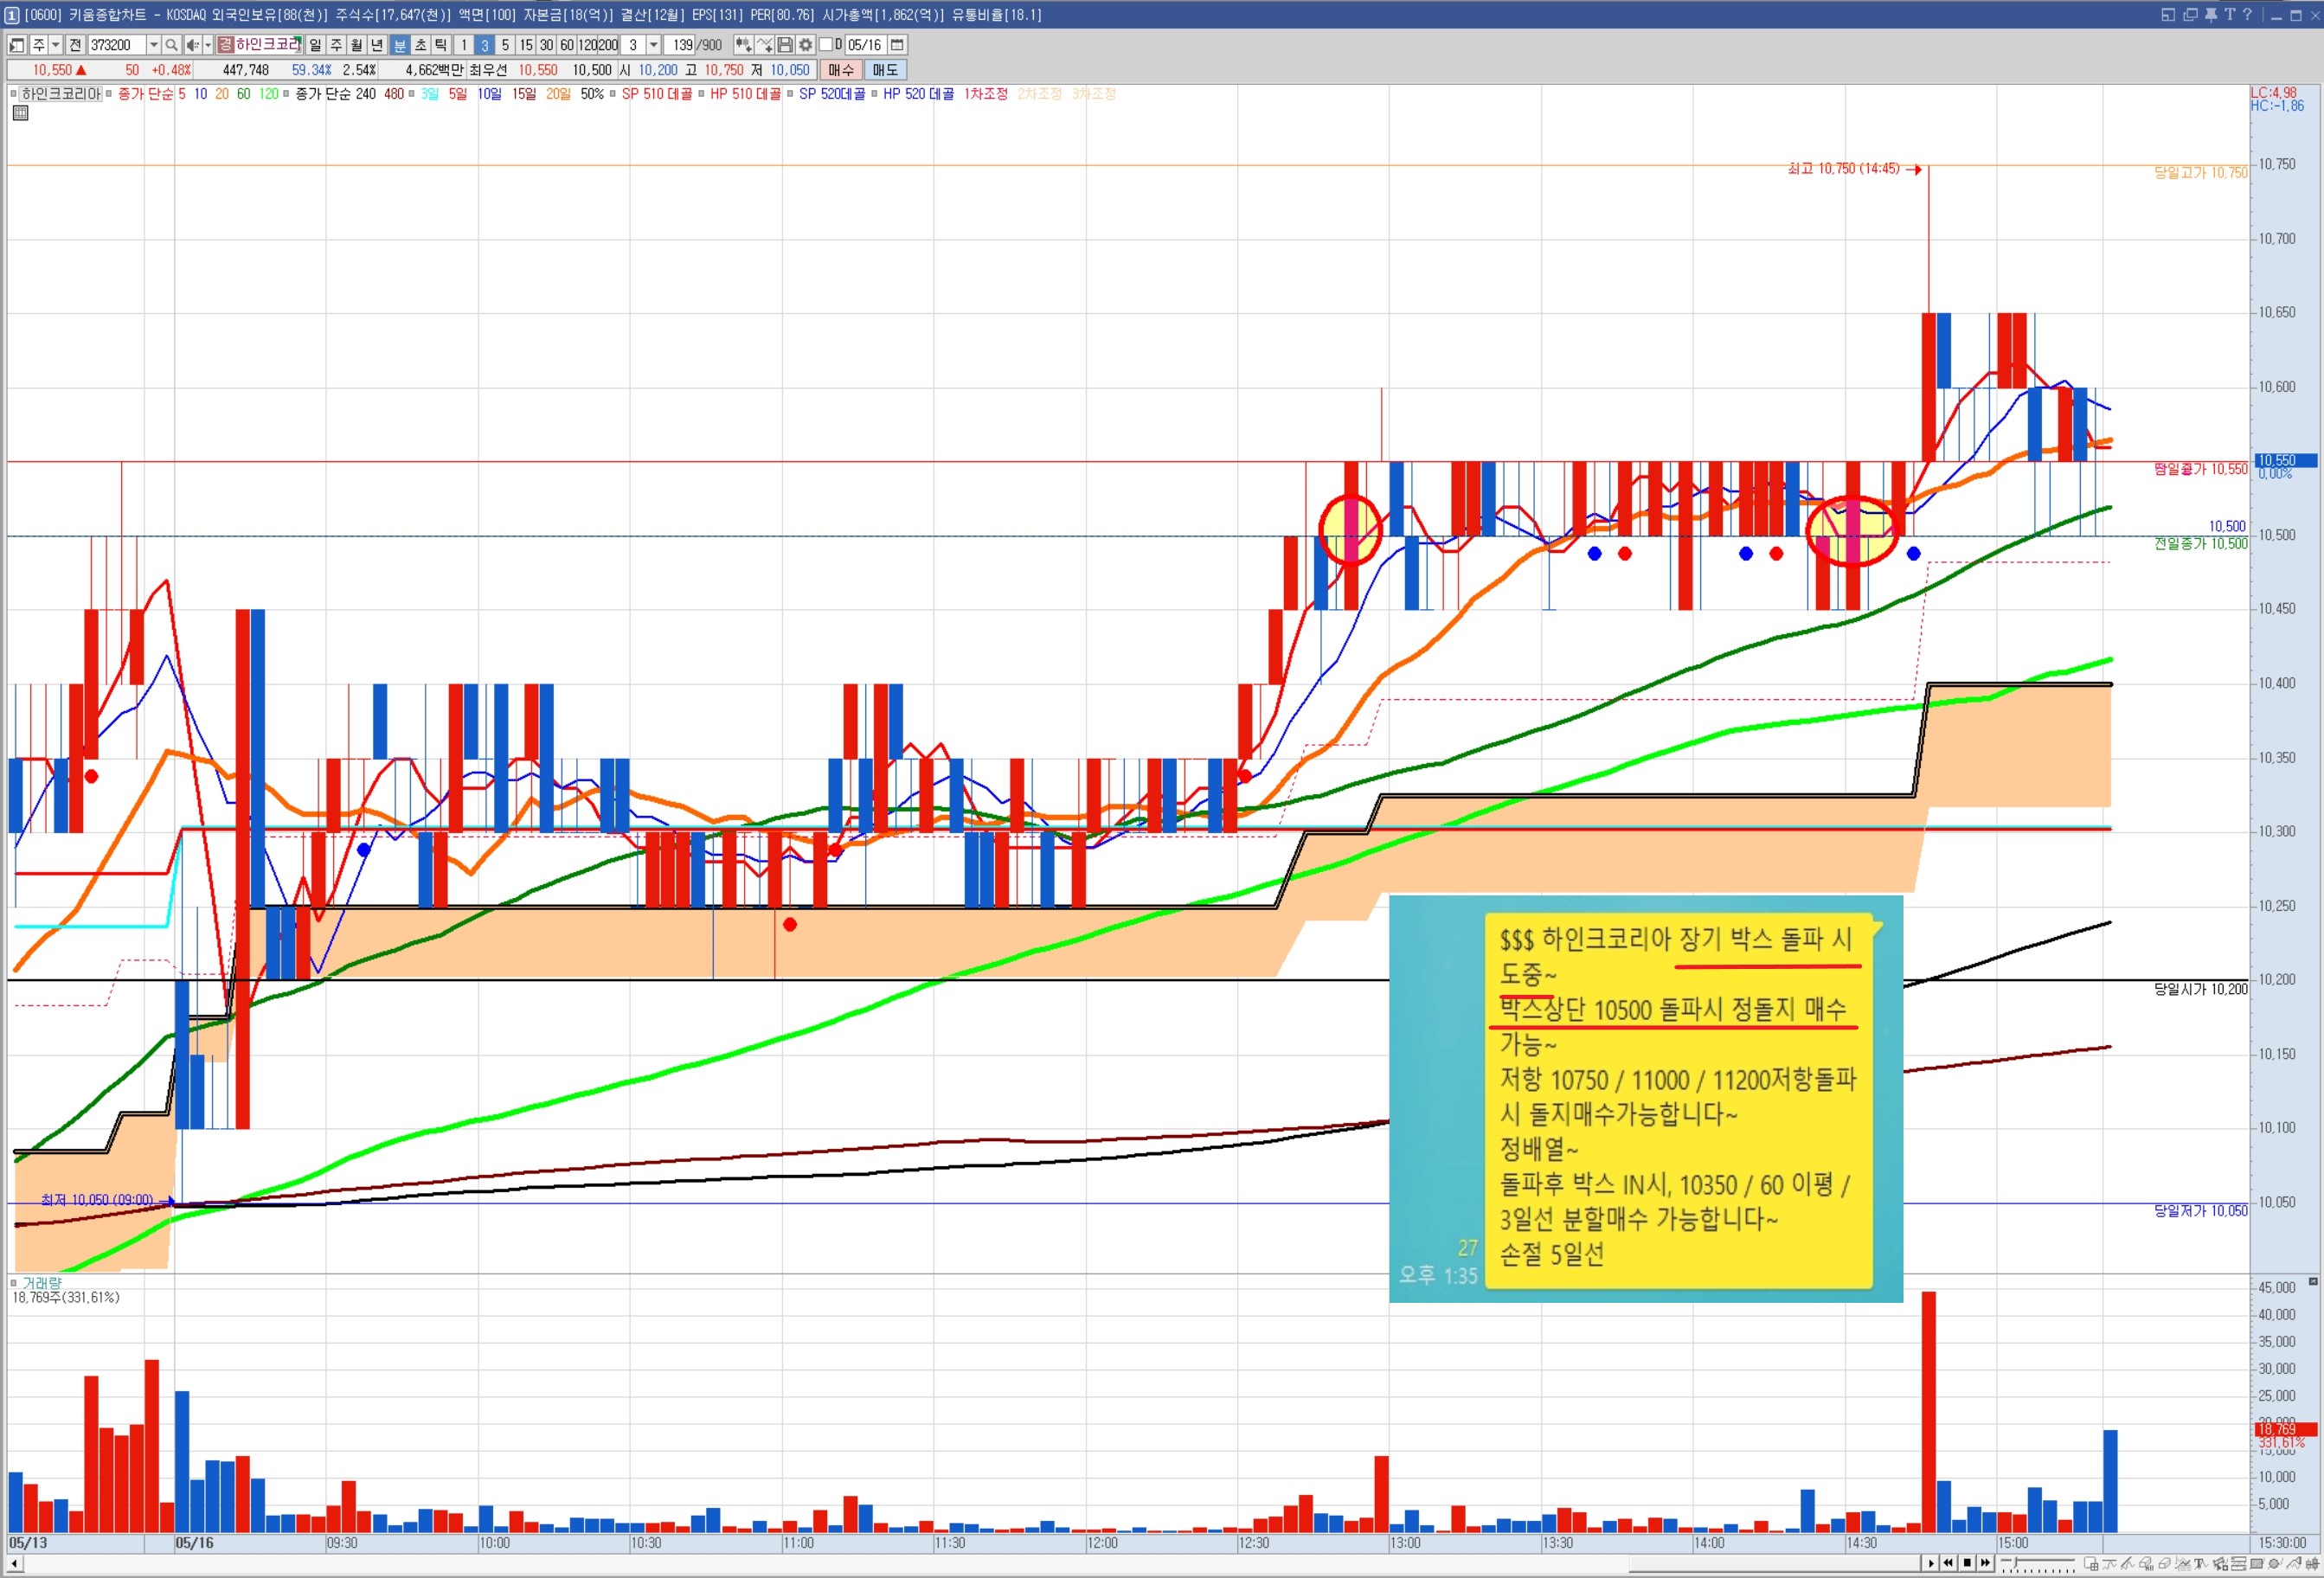Click the speaker sound icon
The height and width of the screenshot is (1578, 2324).
coord(193,45)
